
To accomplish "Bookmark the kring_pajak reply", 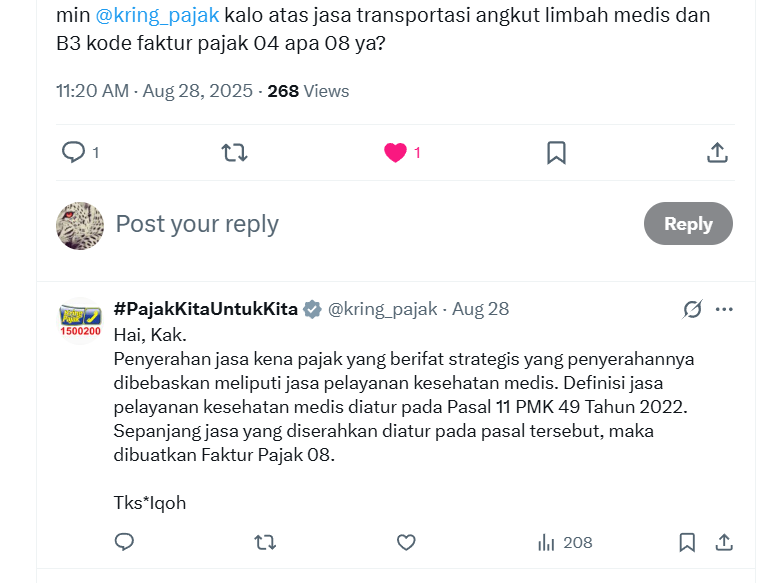I will click(x=687, y=542).
